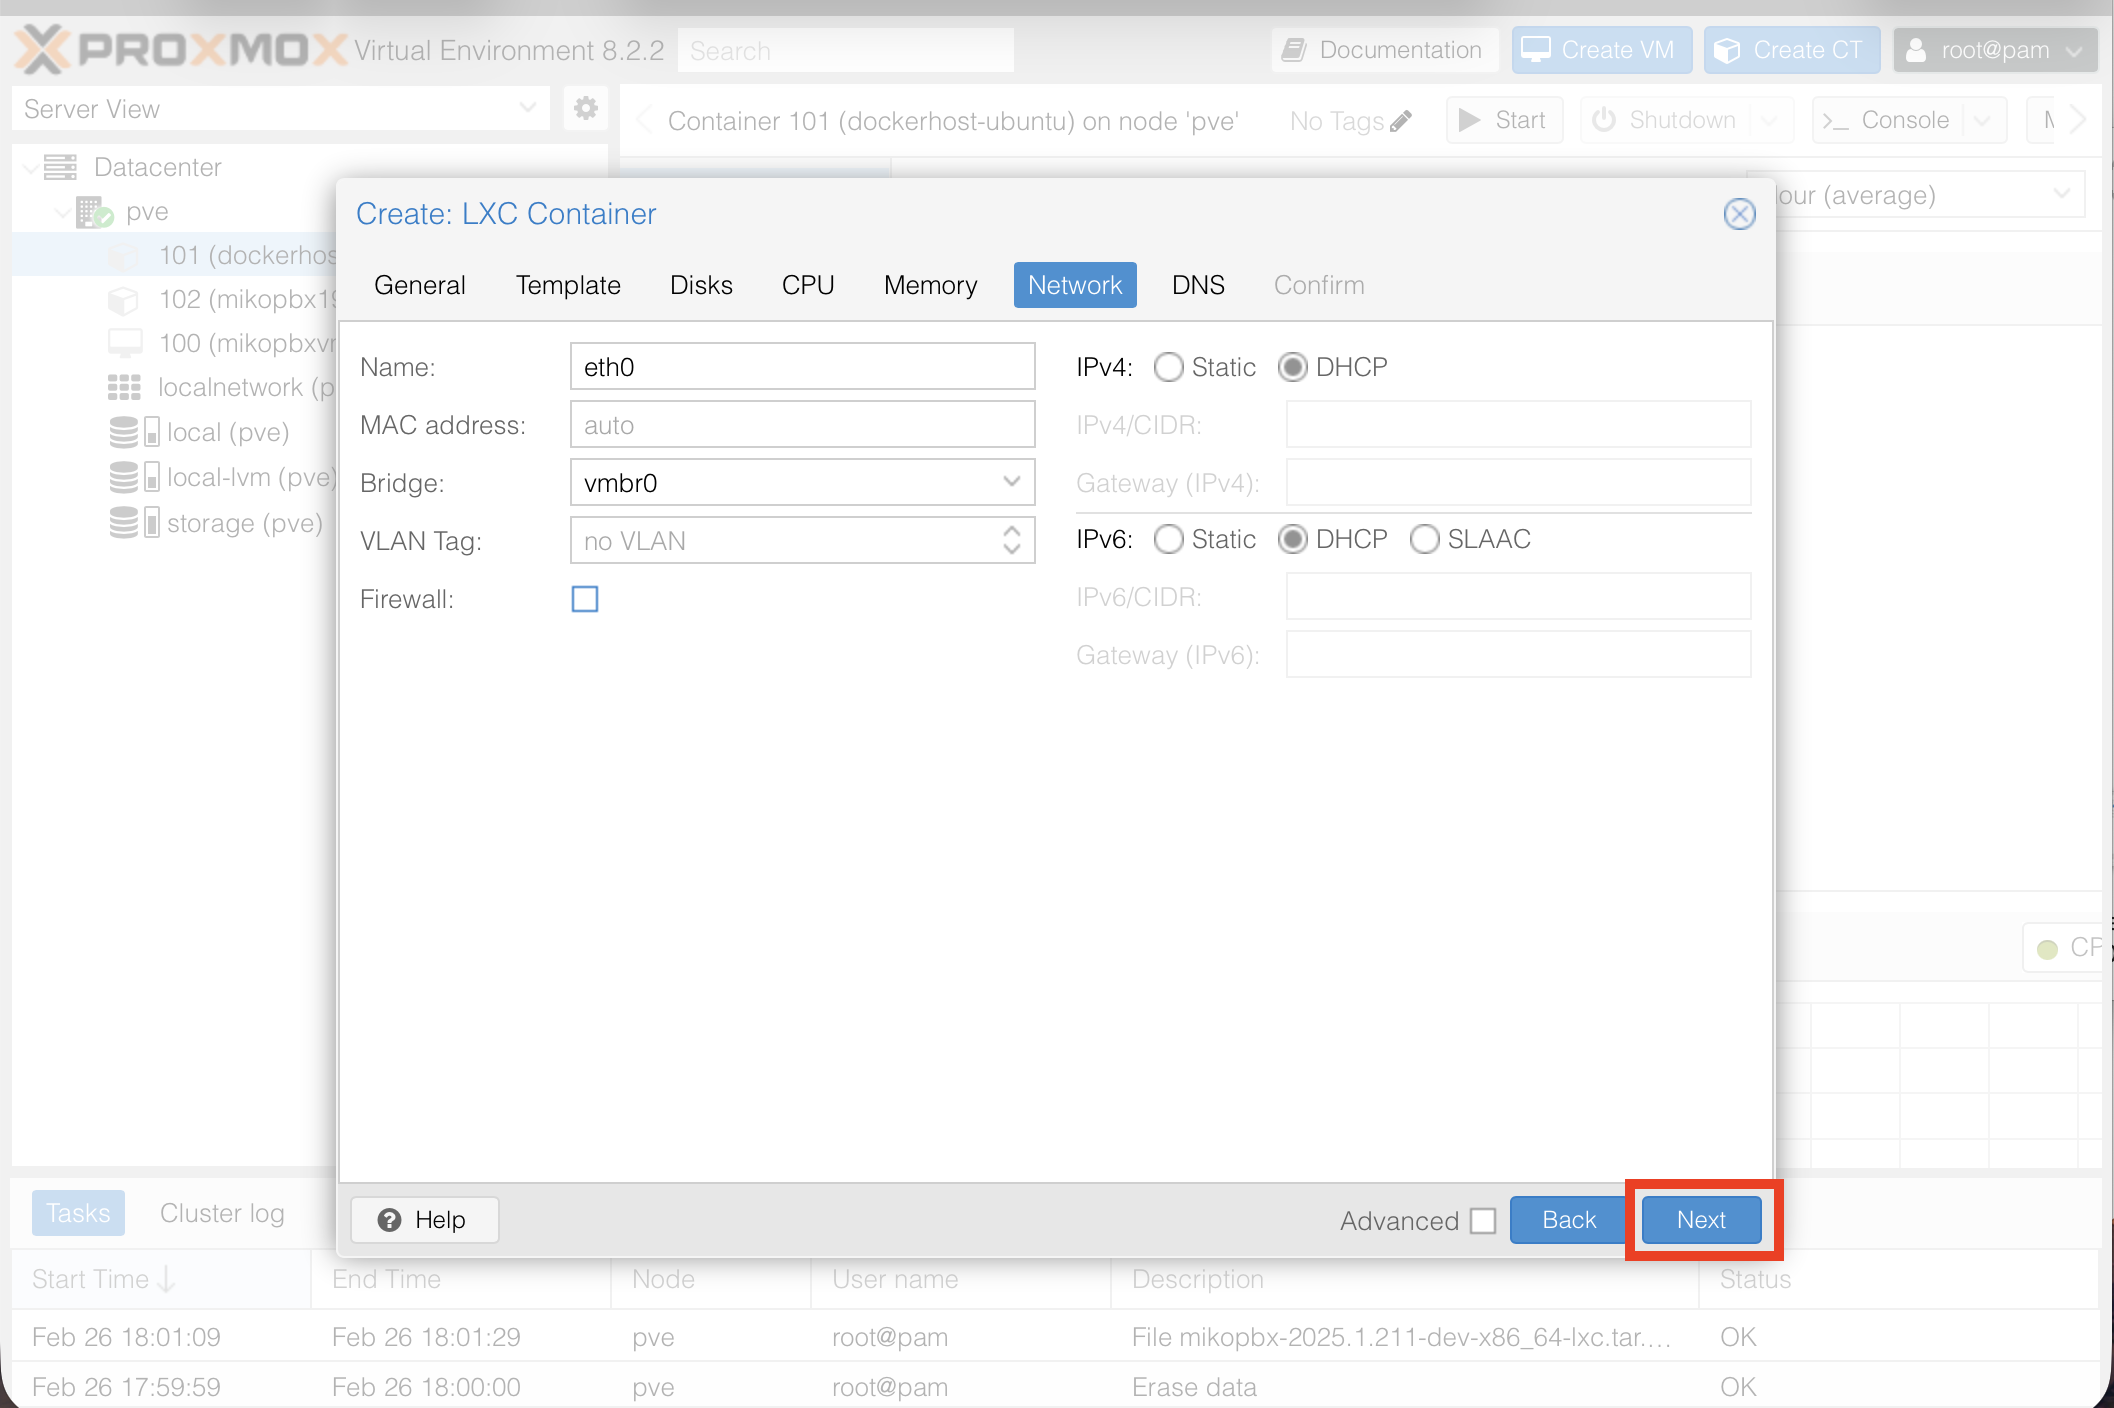Click the localnetwork grid icon
Screen dimensions: 2114x1408
tap(124, 387)
